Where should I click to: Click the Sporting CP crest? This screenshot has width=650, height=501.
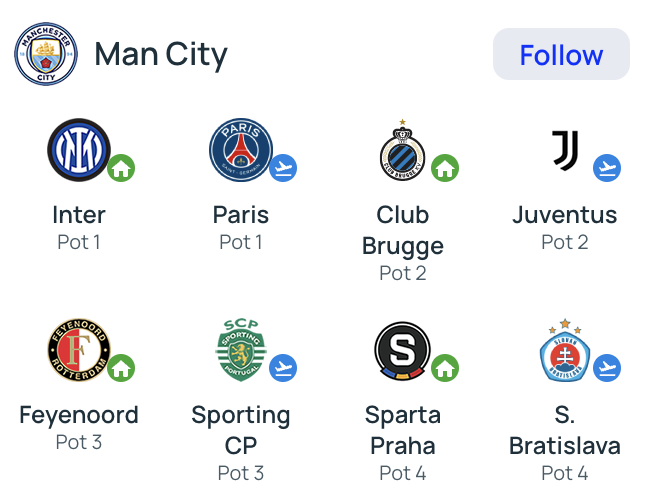[x=240, y=350]
